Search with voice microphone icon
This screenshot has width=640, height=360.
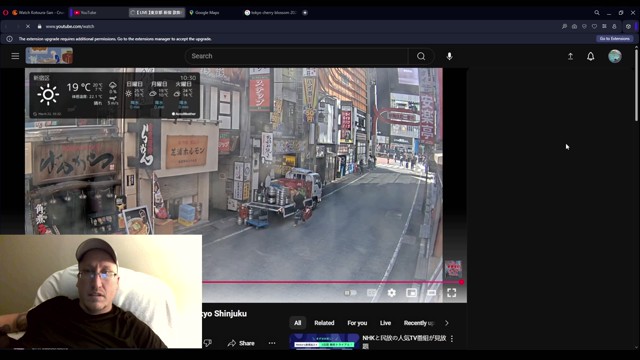click(449, 56)
